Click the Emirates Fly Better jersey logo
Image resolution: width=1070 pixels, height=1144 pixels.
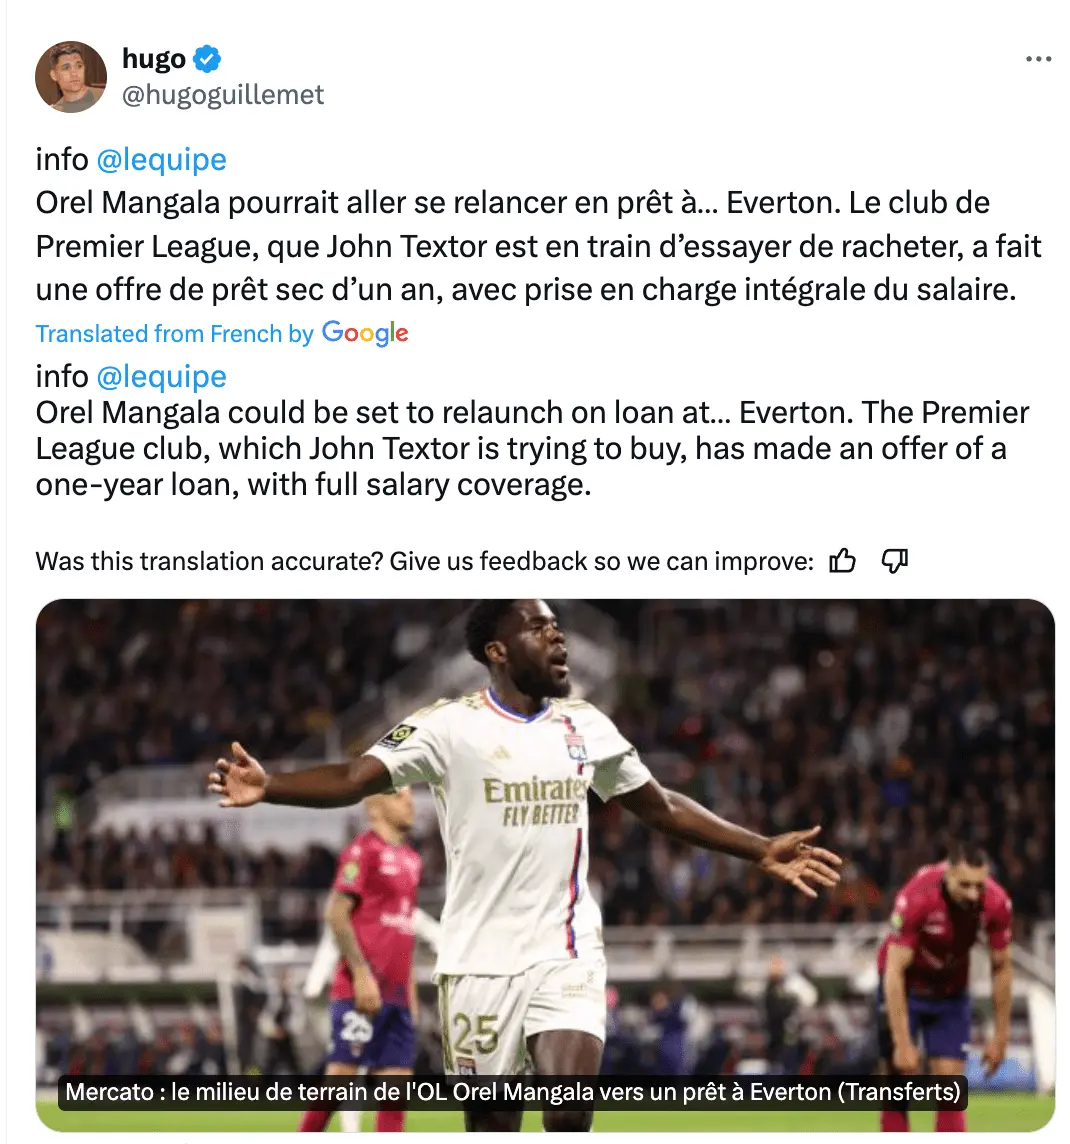[535, 800]
